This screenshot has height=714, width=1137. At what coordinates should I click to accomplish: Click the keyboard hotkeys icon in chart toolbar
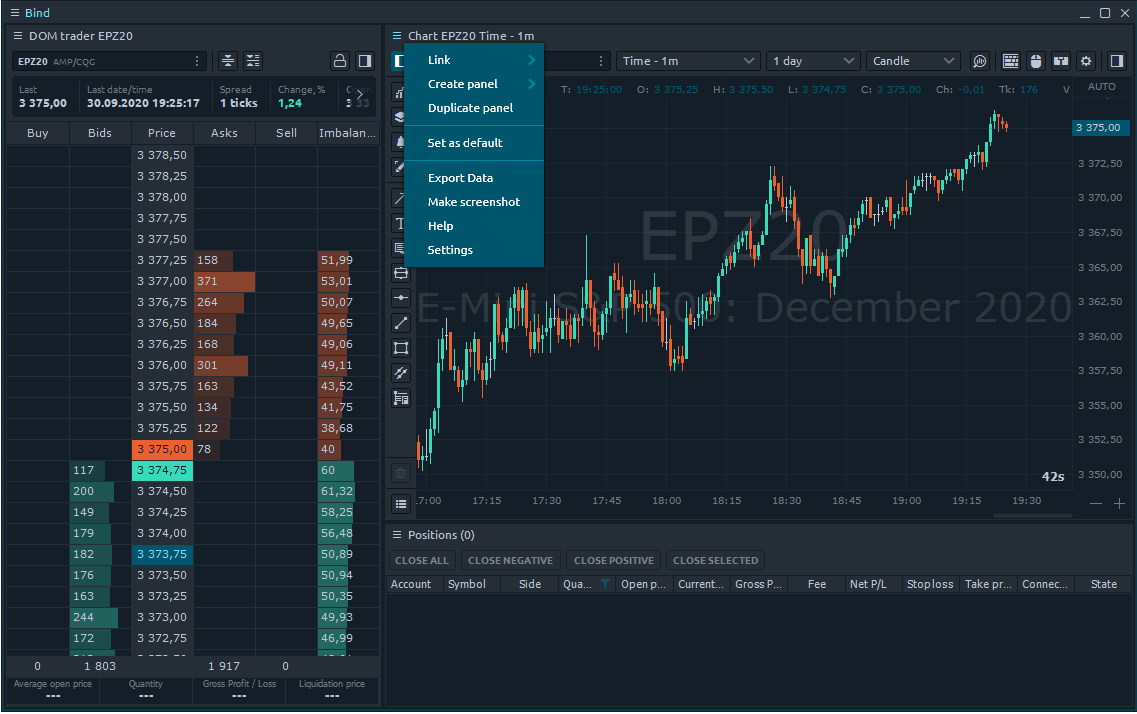pos(1011,61)
